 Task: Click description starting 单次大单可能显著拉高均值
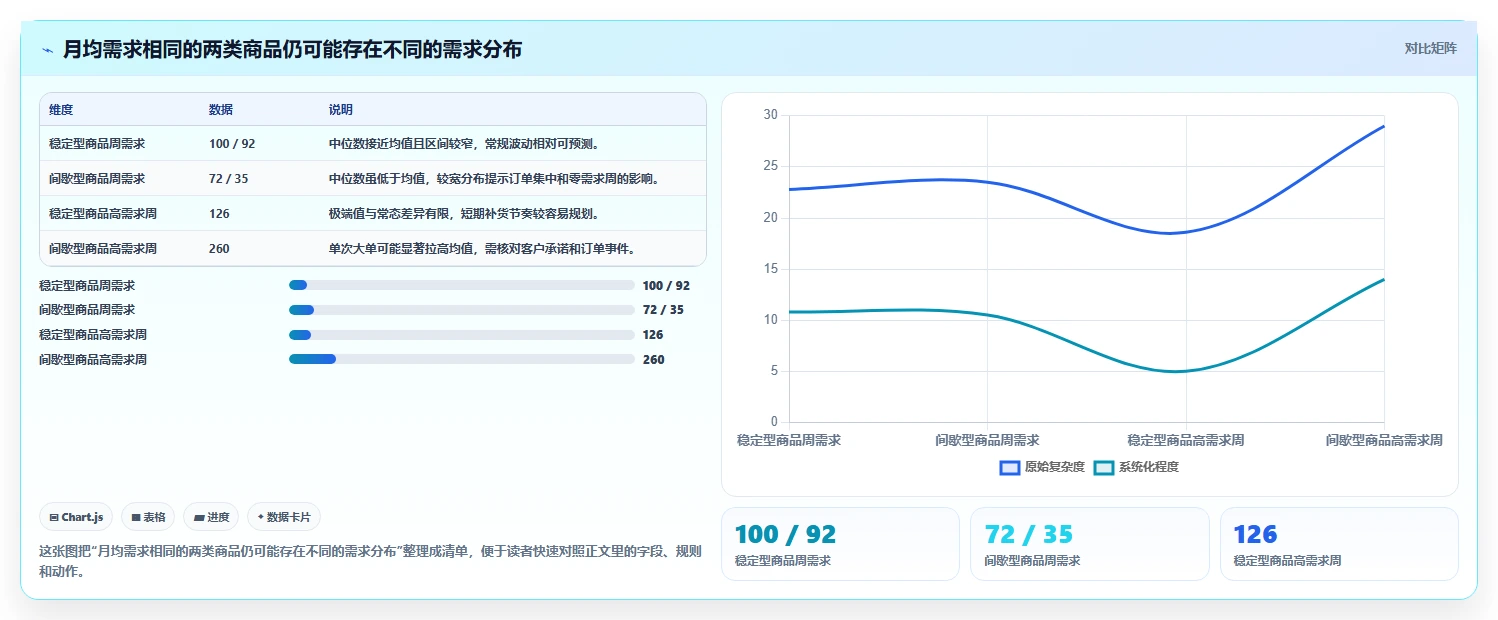coord(482,249)
